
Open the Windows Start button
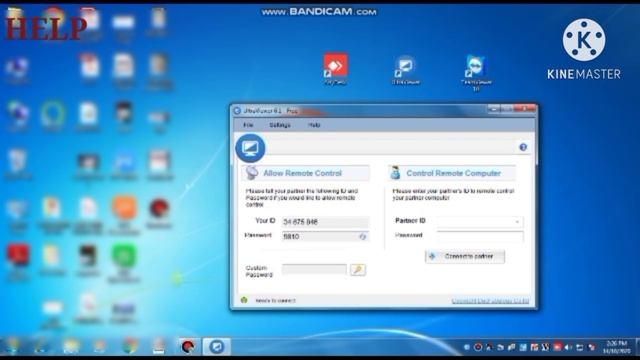pos(12,347)
